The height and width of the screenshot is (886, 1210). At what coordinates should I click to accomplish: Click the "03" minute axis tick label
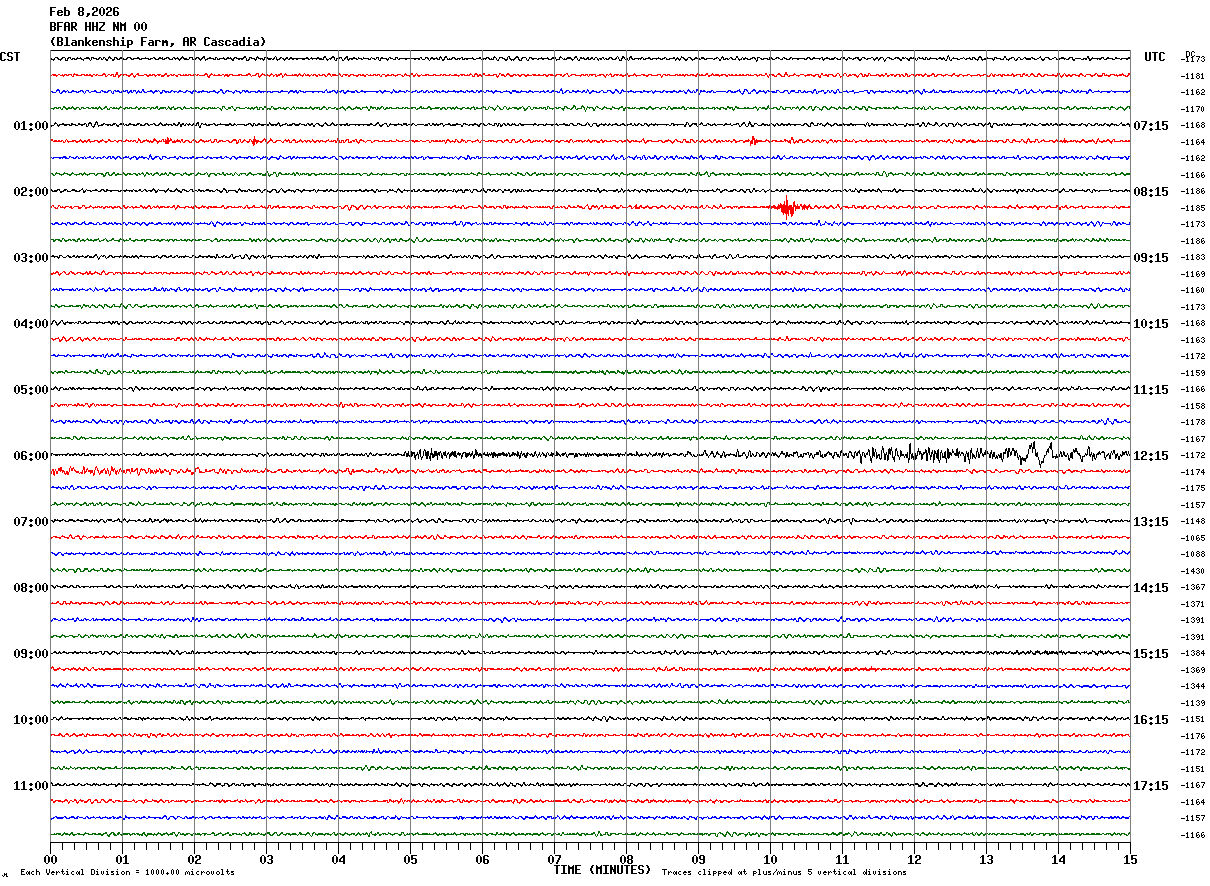pyautogui.click(x=266, y=859)
